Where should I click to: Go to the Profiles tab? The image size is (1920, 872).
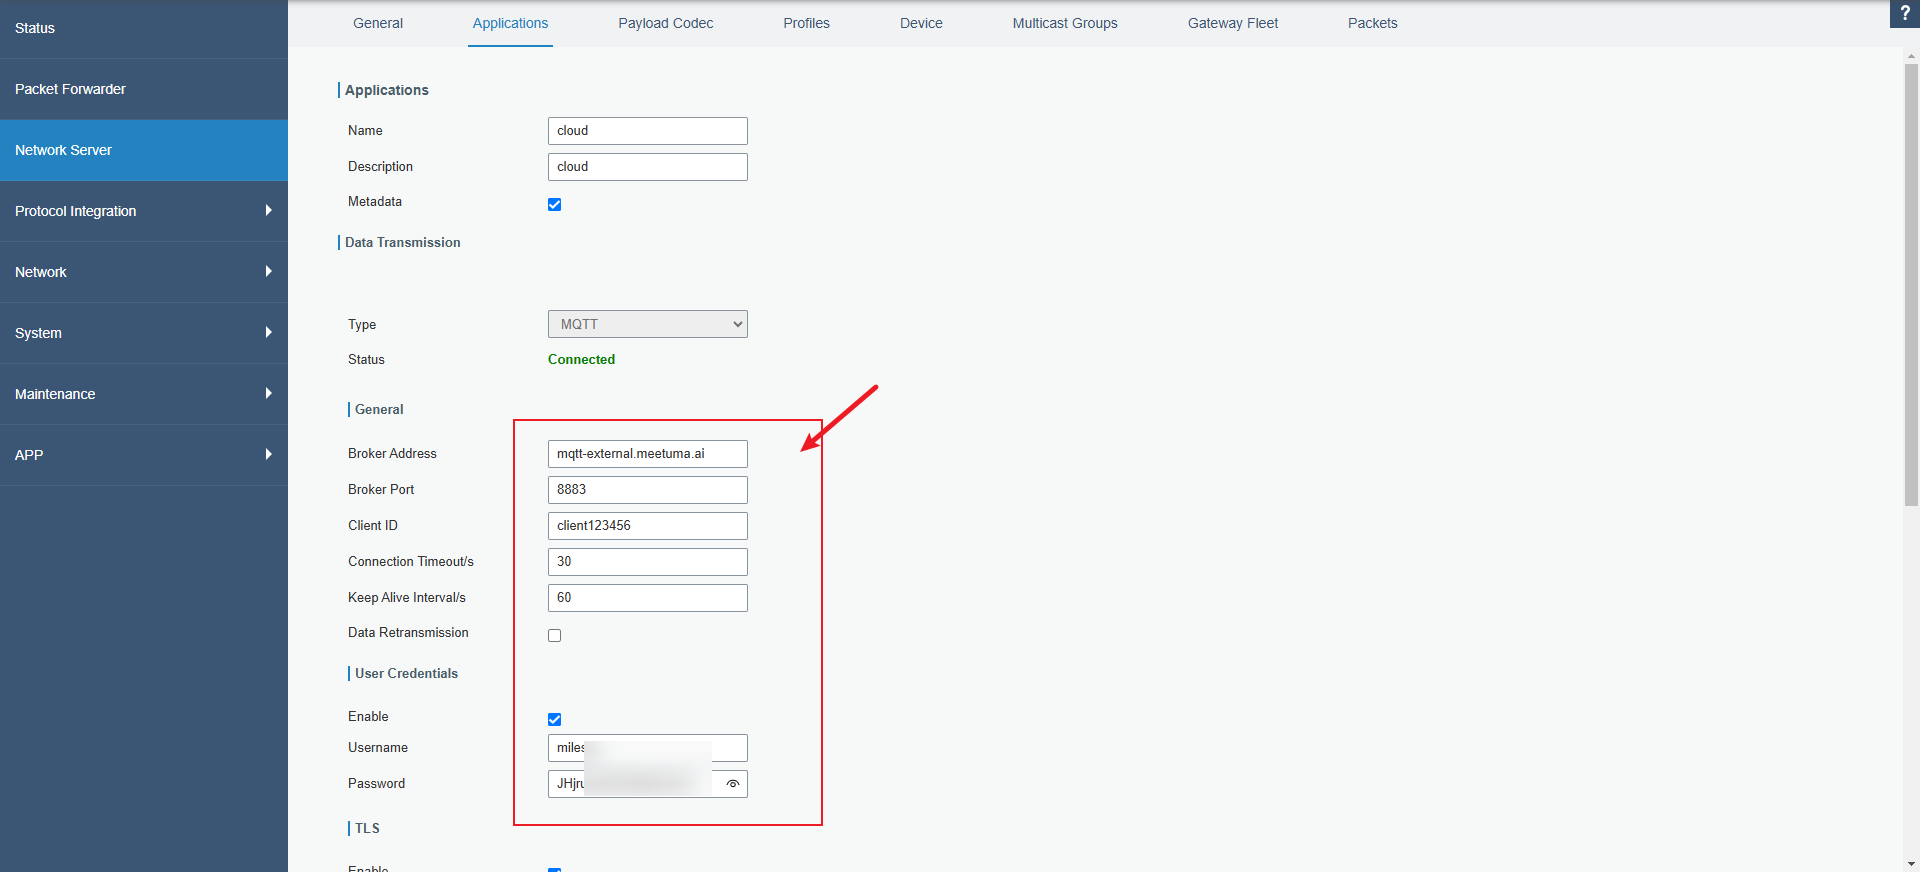(x=807, y=23)
